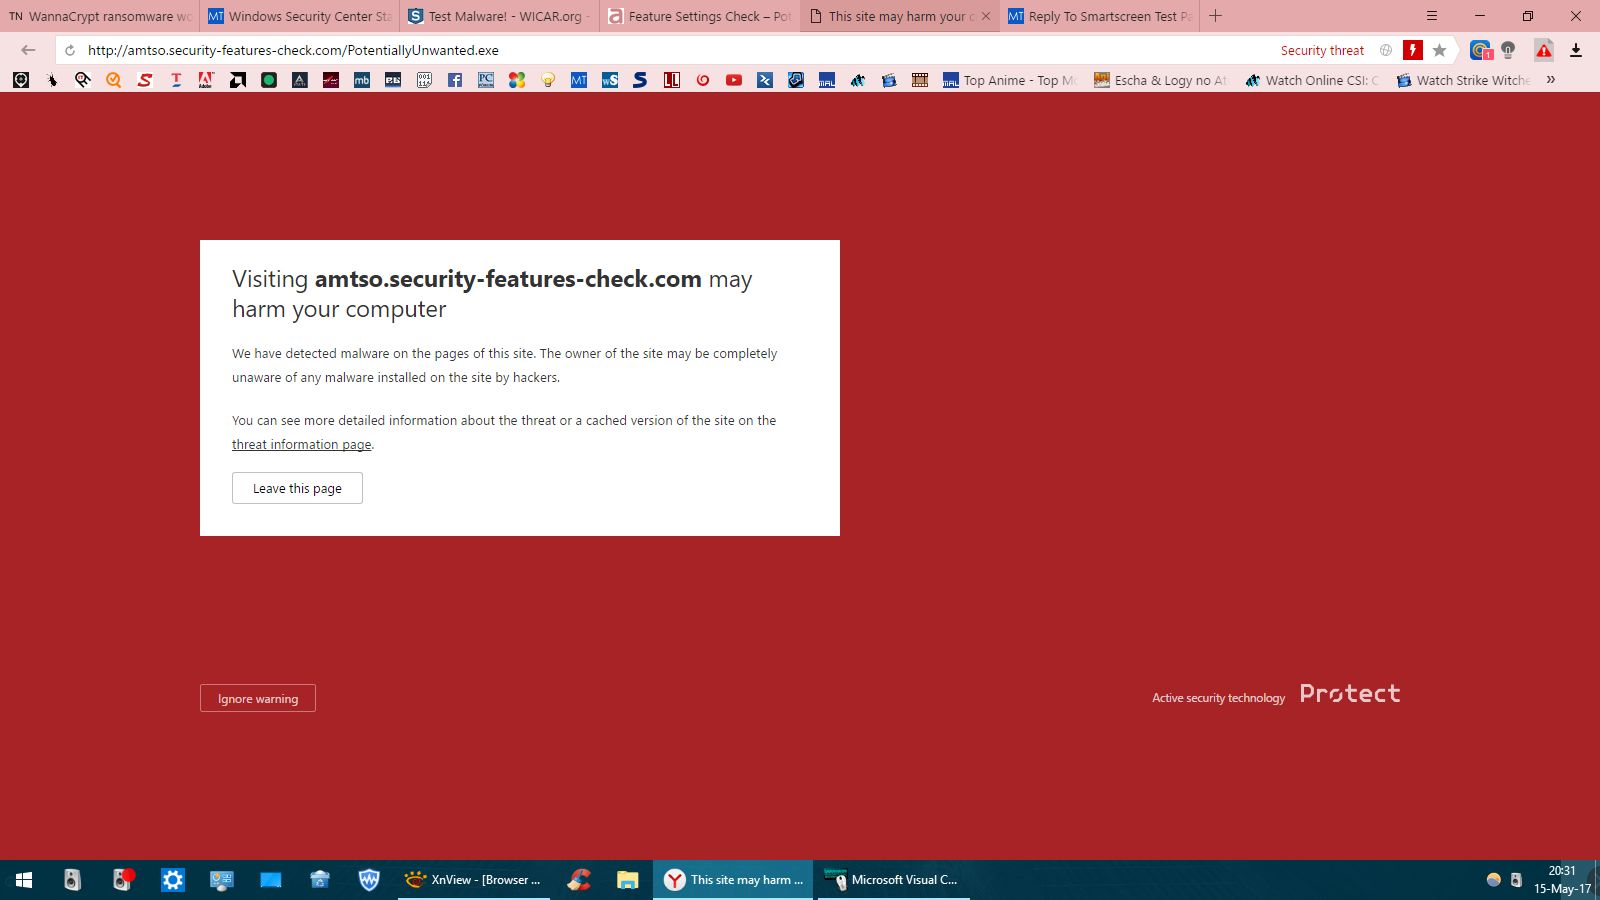1600x900 pixels.
Task: Expand hidden bookmarks with double chevron
Action: (1551, 80)
